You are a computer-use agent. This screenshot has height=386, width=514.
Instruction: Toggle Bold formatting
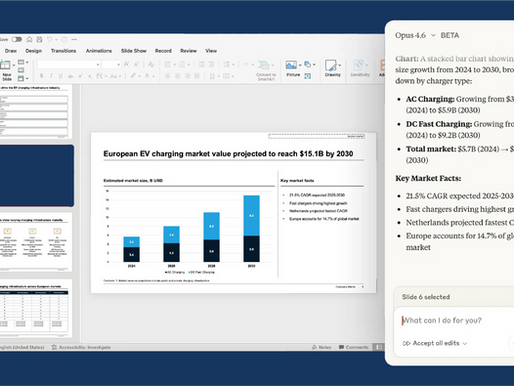tap(41, 76)
